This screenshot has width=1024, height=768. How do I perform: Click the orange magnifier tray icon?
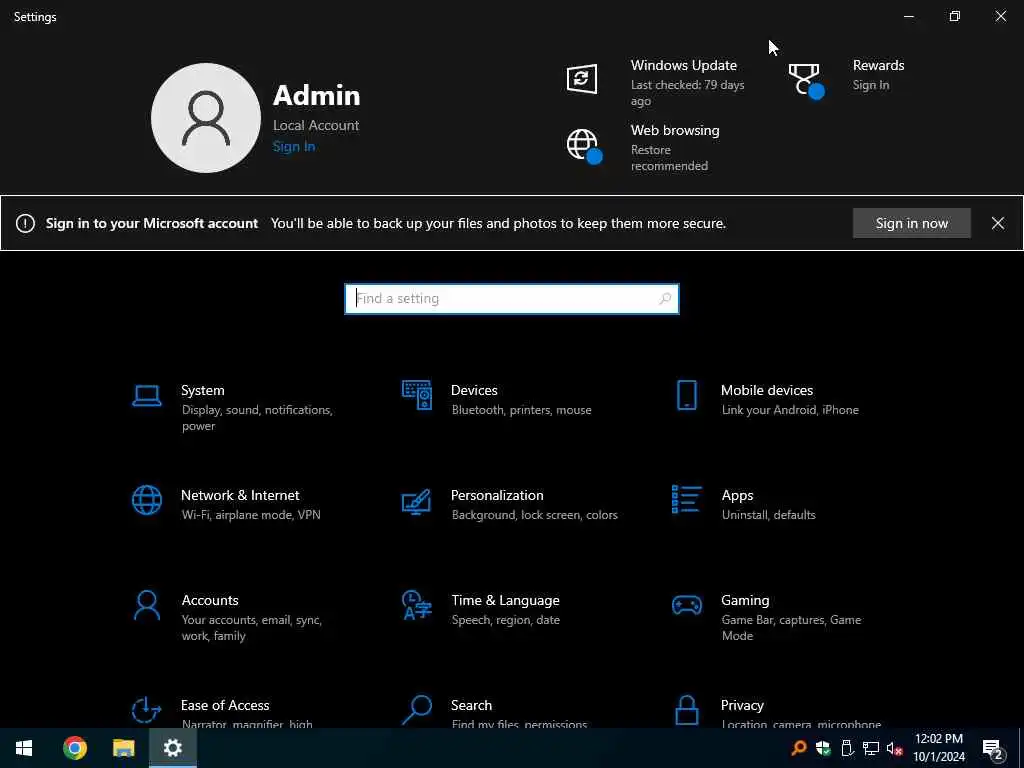[799, 748]
